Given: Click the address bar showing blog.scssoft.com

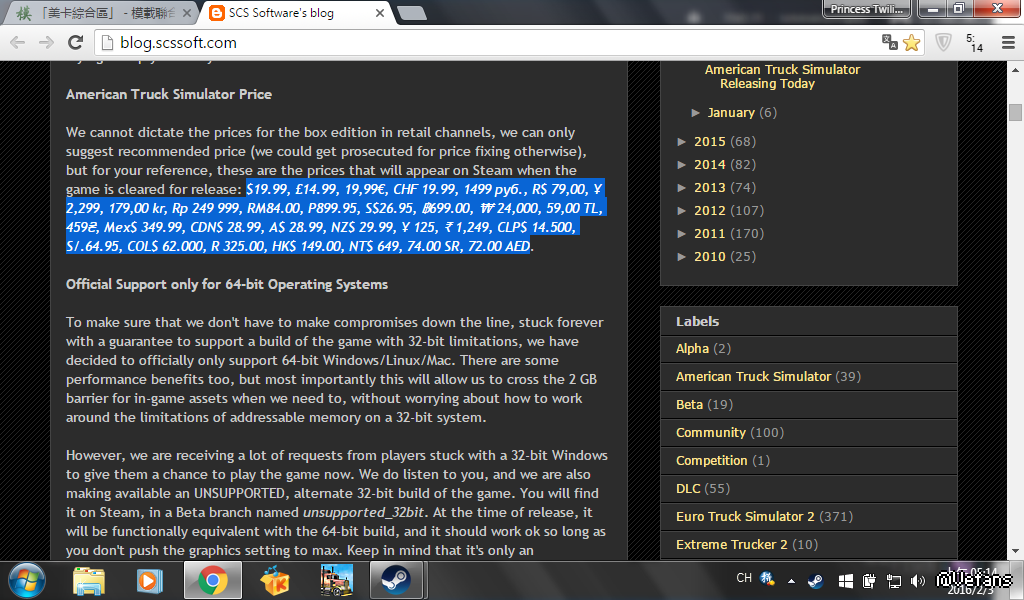Looking at the screenshot, I should click(x=490, y=42).
